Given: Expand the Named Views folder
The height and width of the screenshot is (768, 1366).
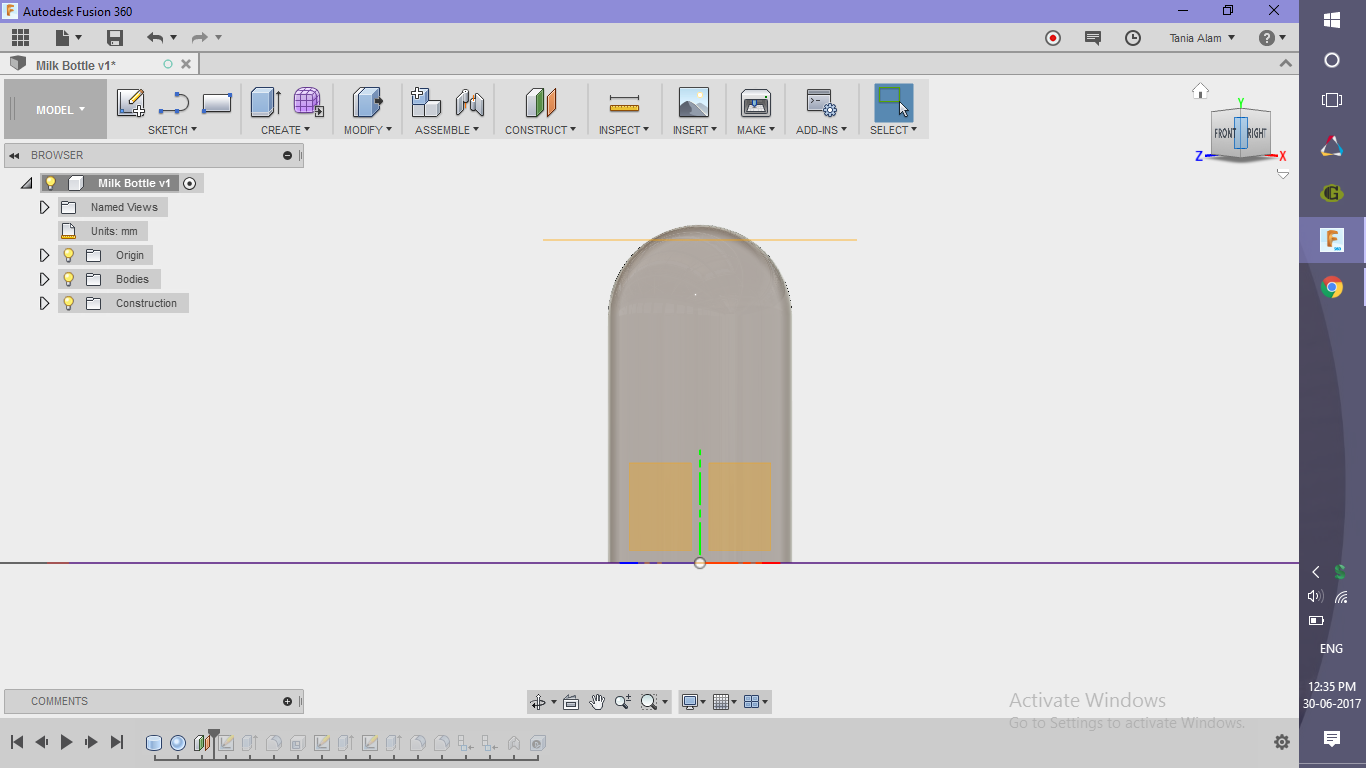Looking at the screenshot, I should [x=44, y=207].
